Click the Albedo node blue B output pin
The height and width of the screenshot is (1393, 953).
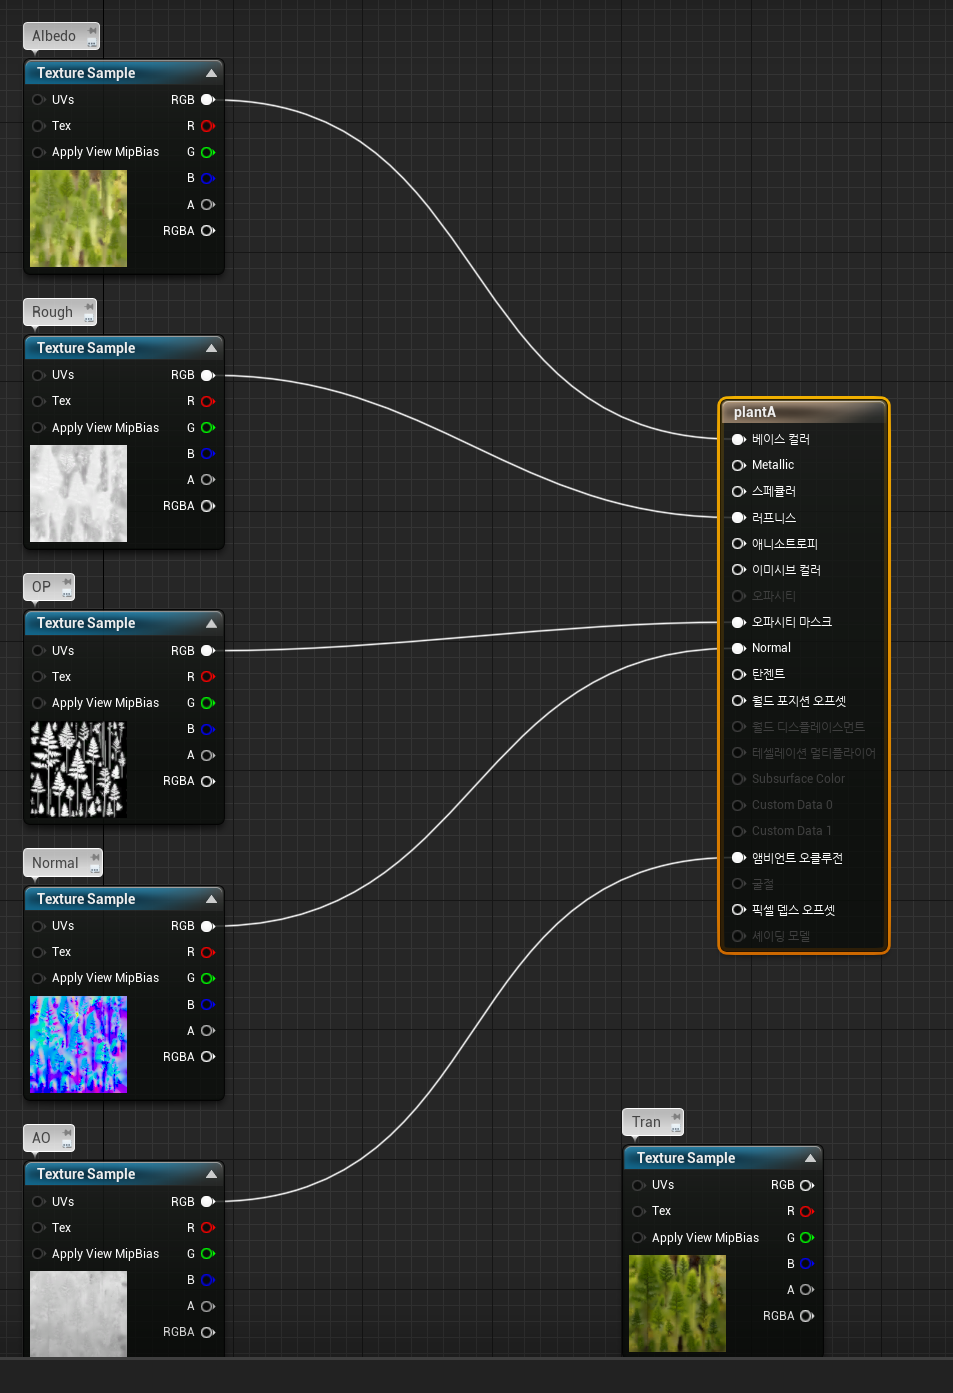(208, 178)
